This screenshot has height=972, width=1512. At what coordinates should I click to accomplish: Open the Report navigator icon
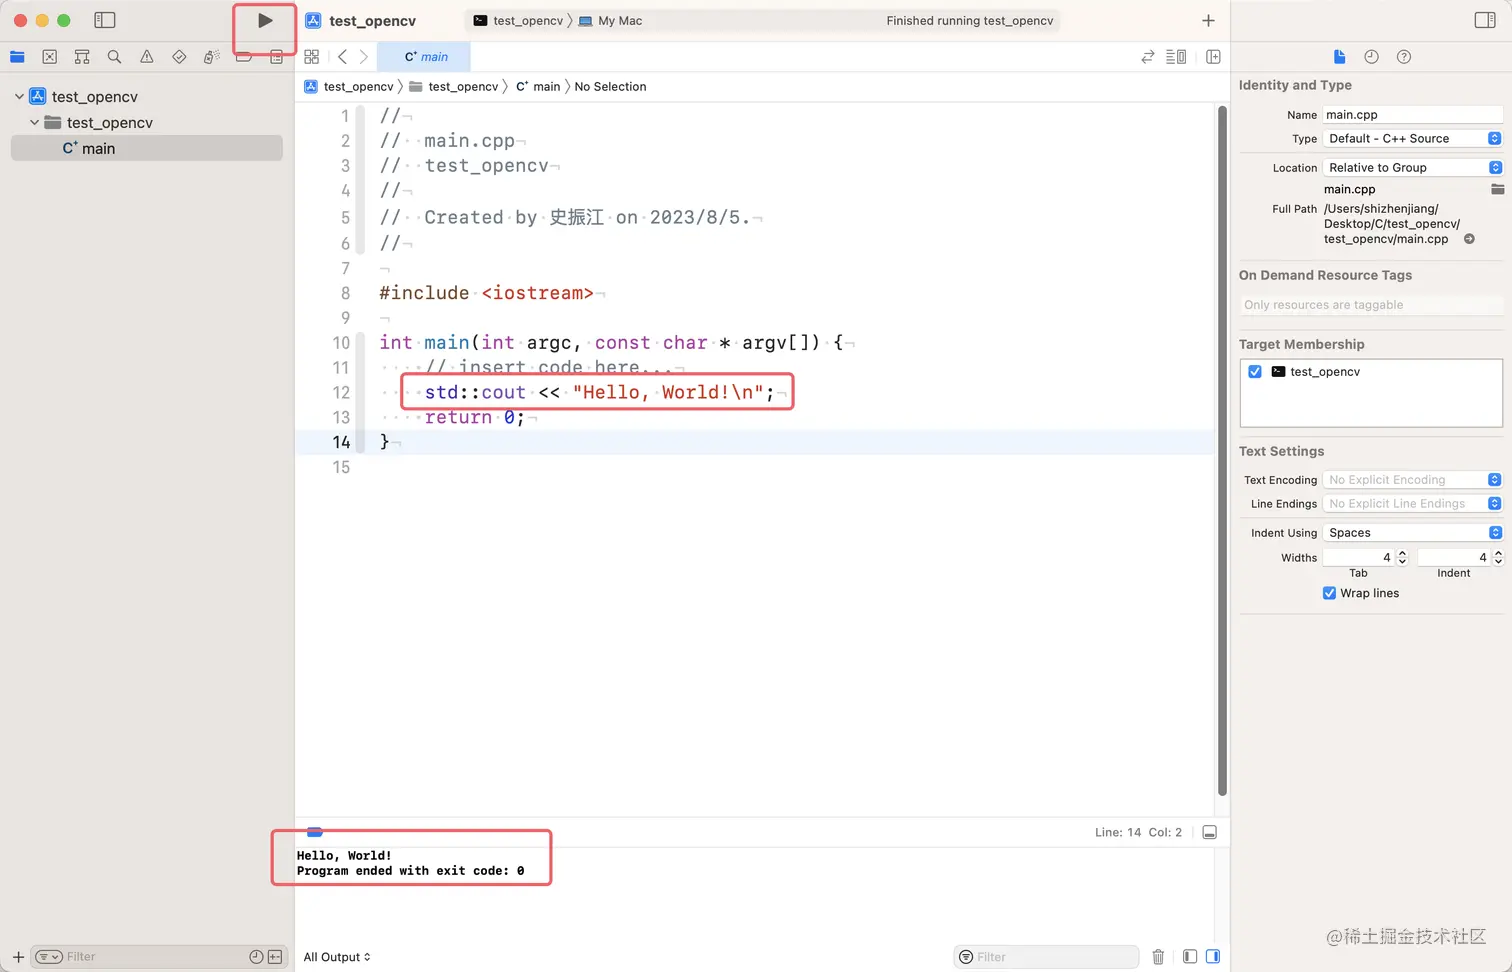click(276, 57)
